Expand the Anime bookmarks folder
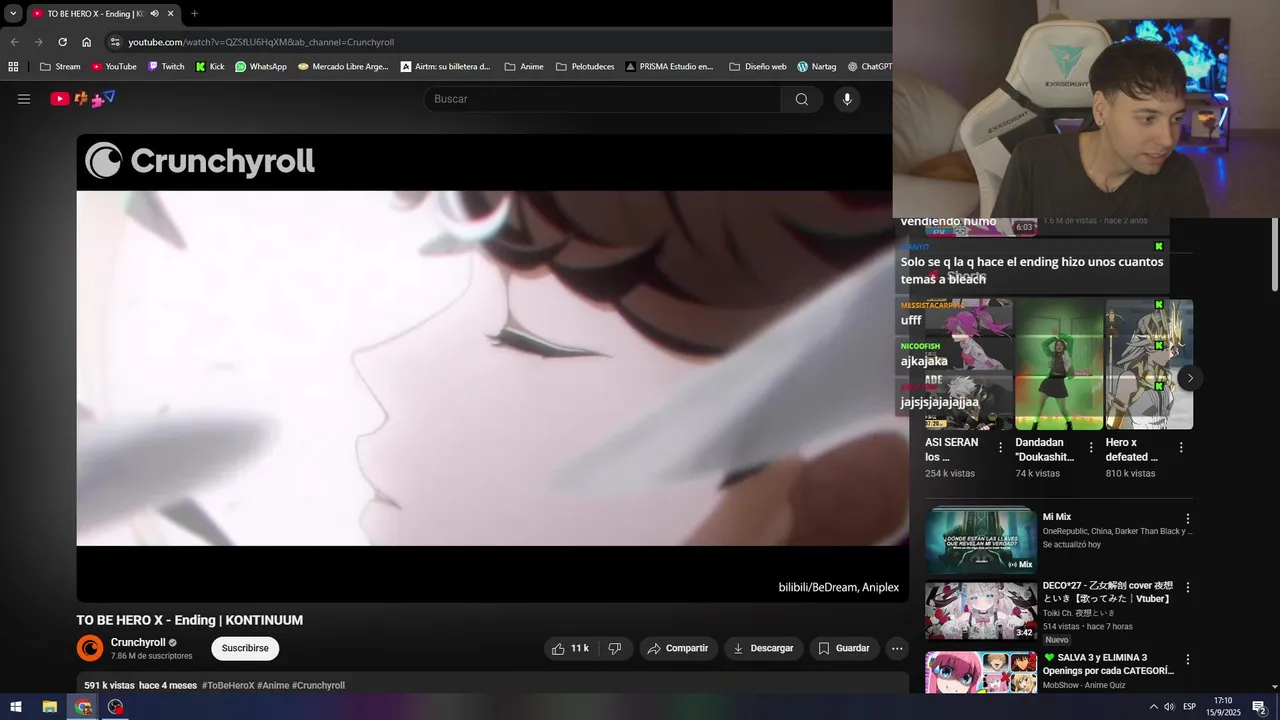Screen dimensions: 1280x720 [x=524, y=67]
